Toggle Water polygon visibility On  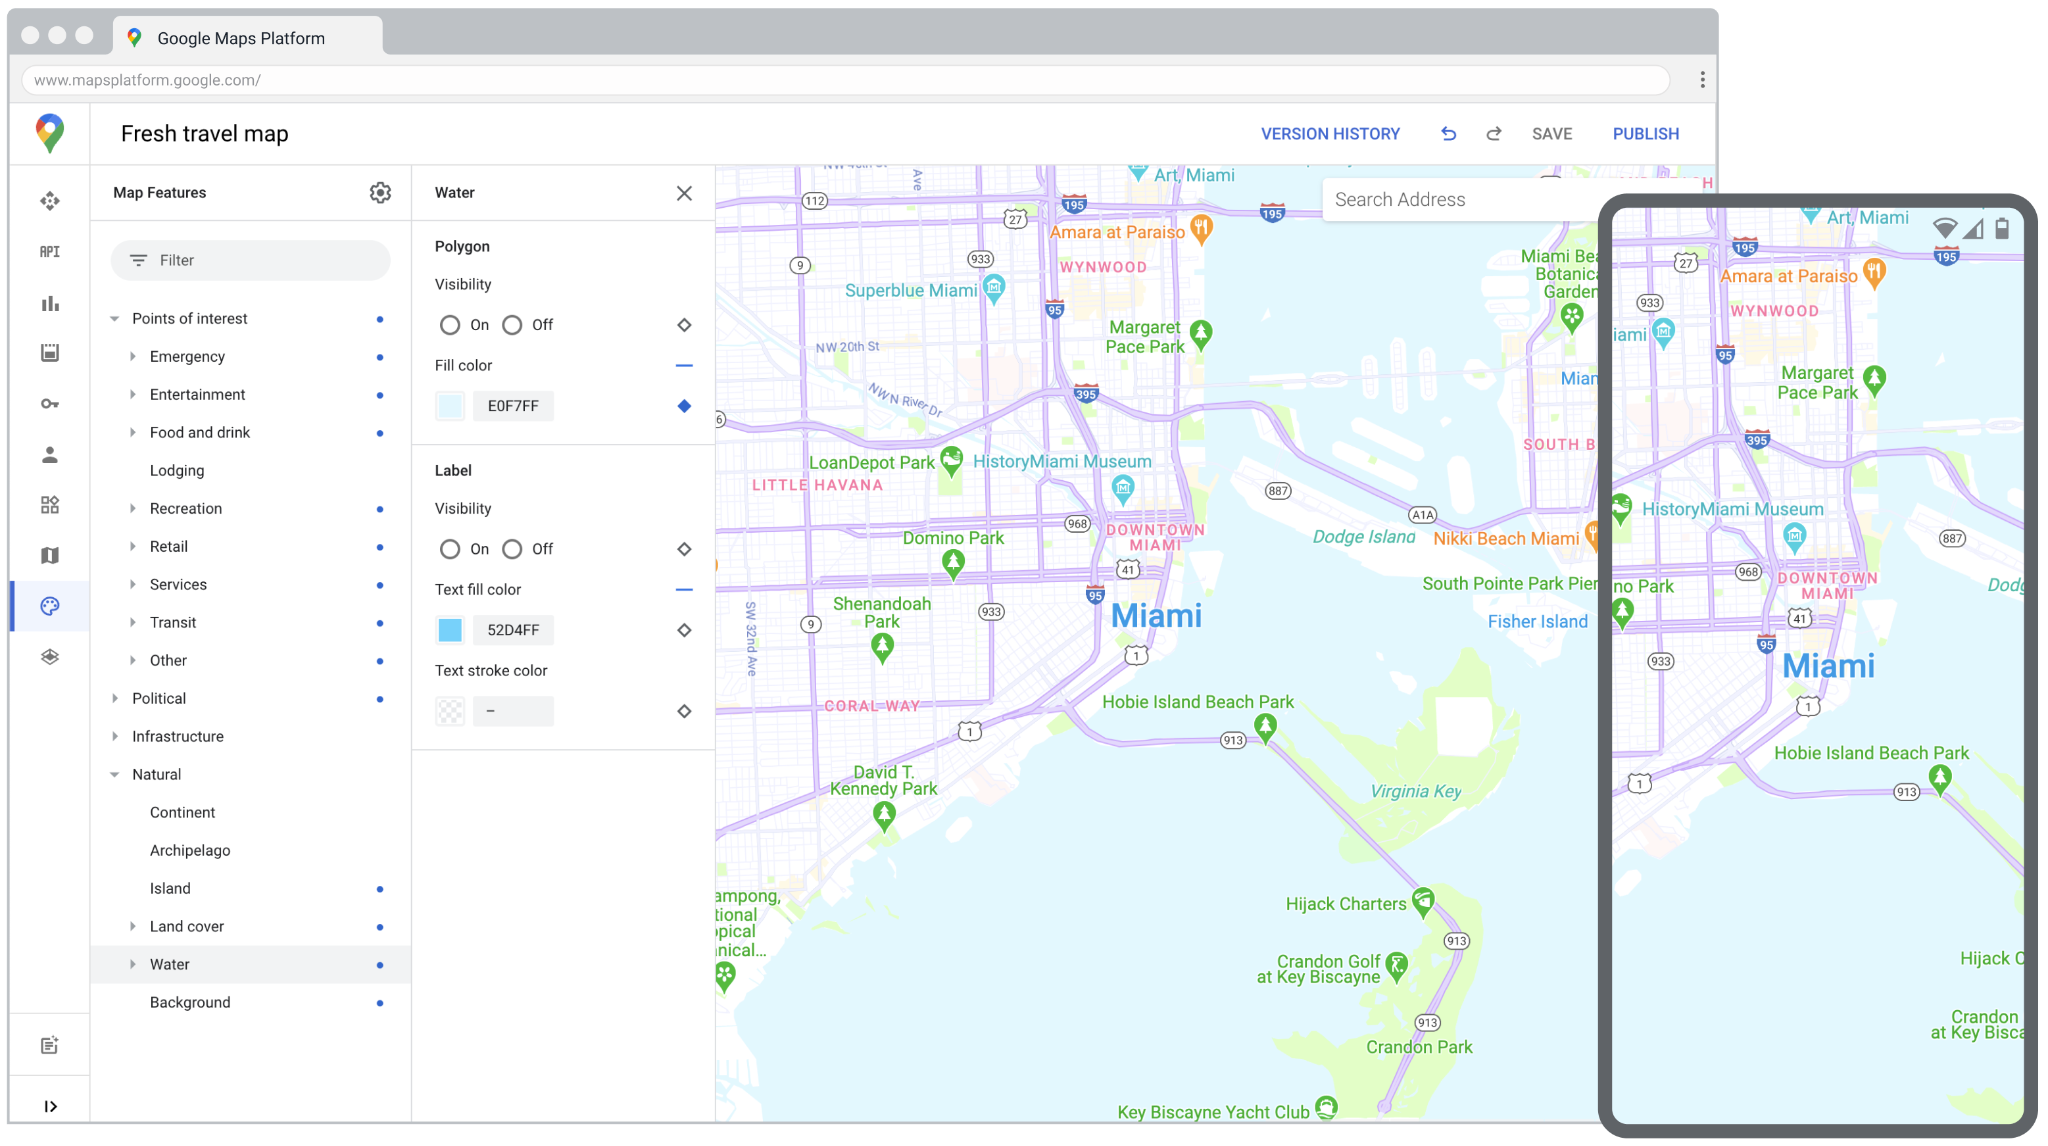(x=450, y=325)
